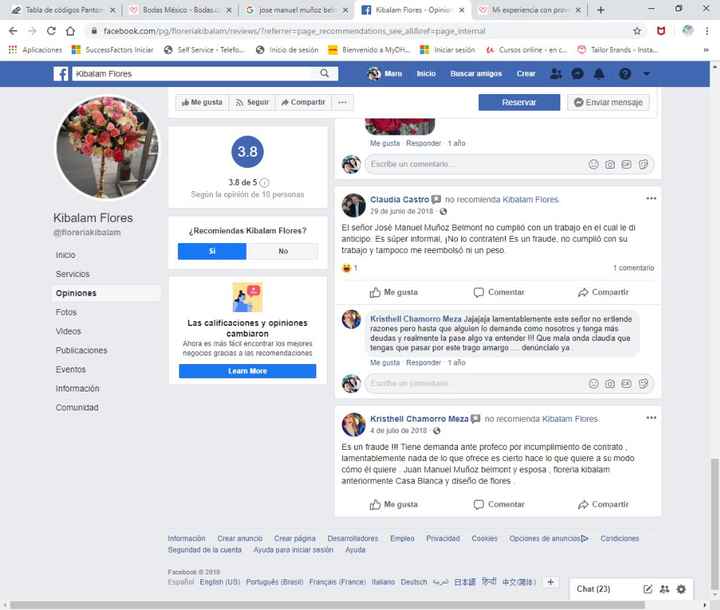Bookmark page with the star icon
The image size is (720, 610).
coord(637,31)
